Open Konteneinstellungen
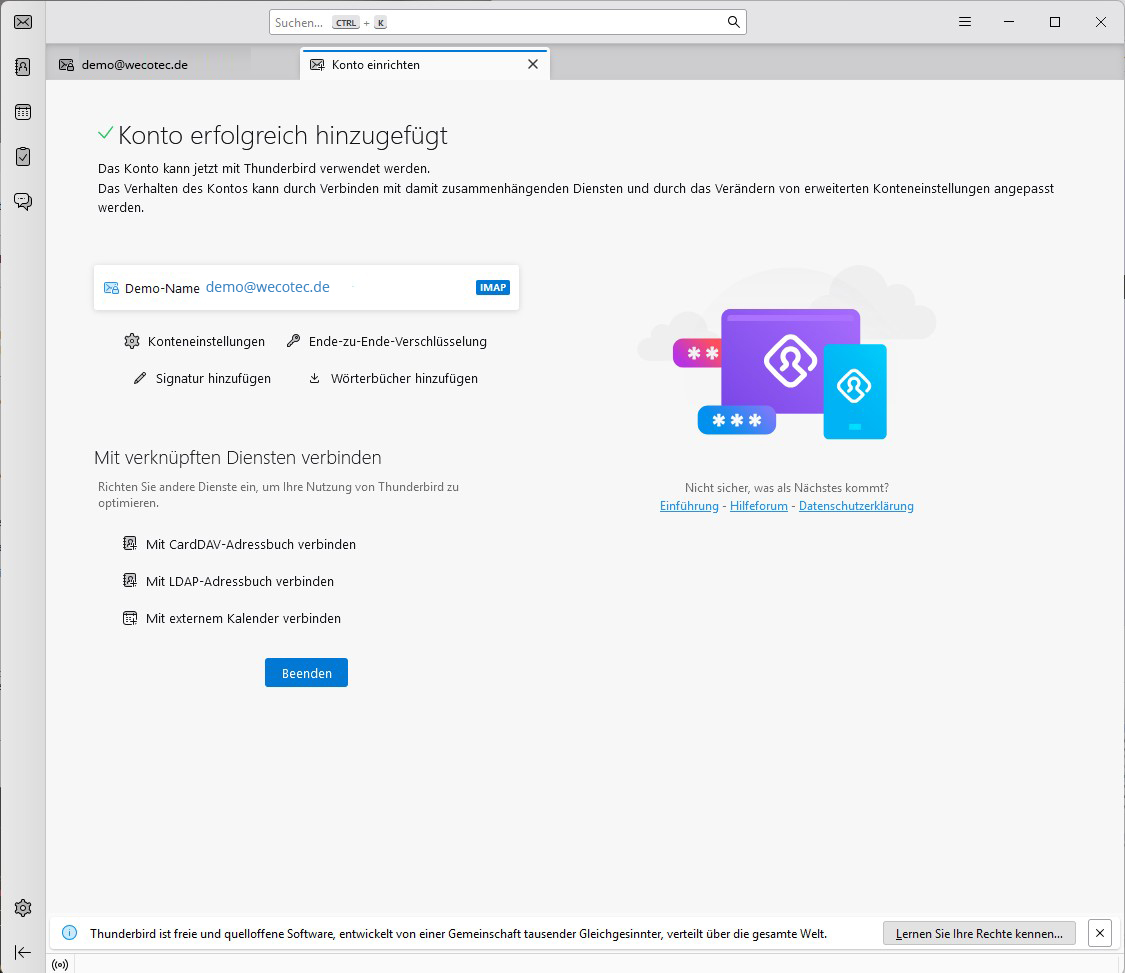The width and height of the screenshot is (1125, 973). [195, 342]
